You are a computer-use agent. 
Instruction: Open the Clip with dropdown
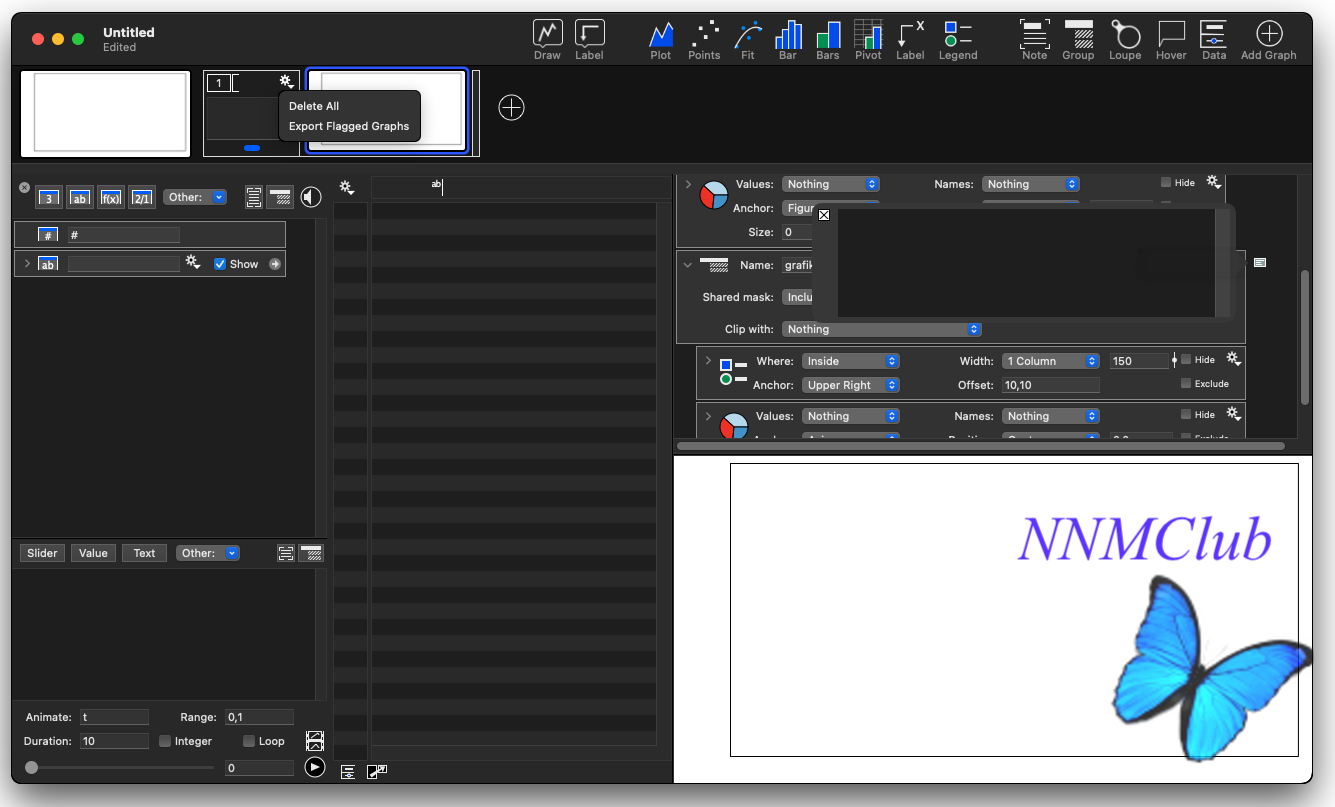881,329
